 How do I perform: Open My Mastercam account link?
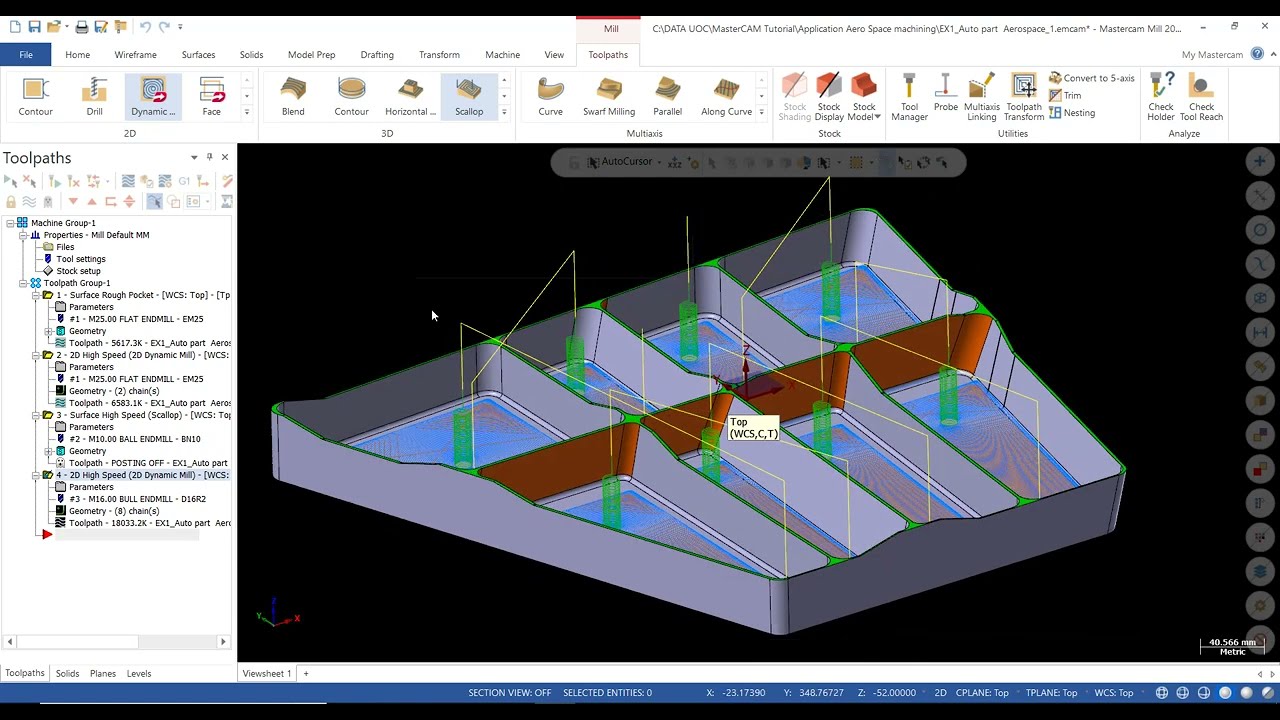point(1212,55)
